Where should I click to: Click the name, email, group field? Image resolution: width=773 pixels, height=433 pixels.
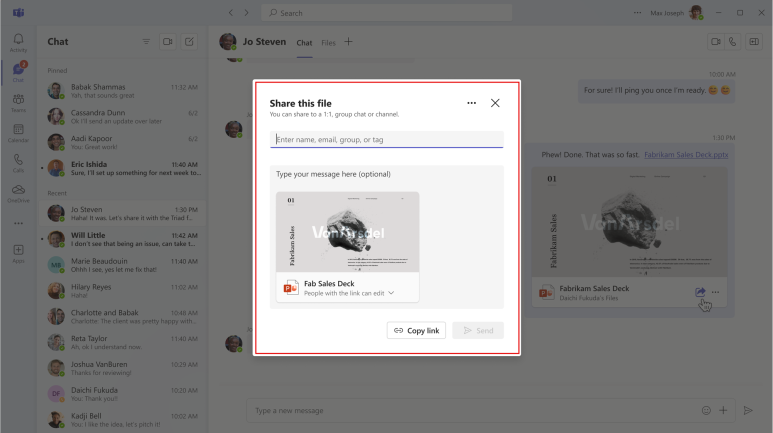coord(387,140)
